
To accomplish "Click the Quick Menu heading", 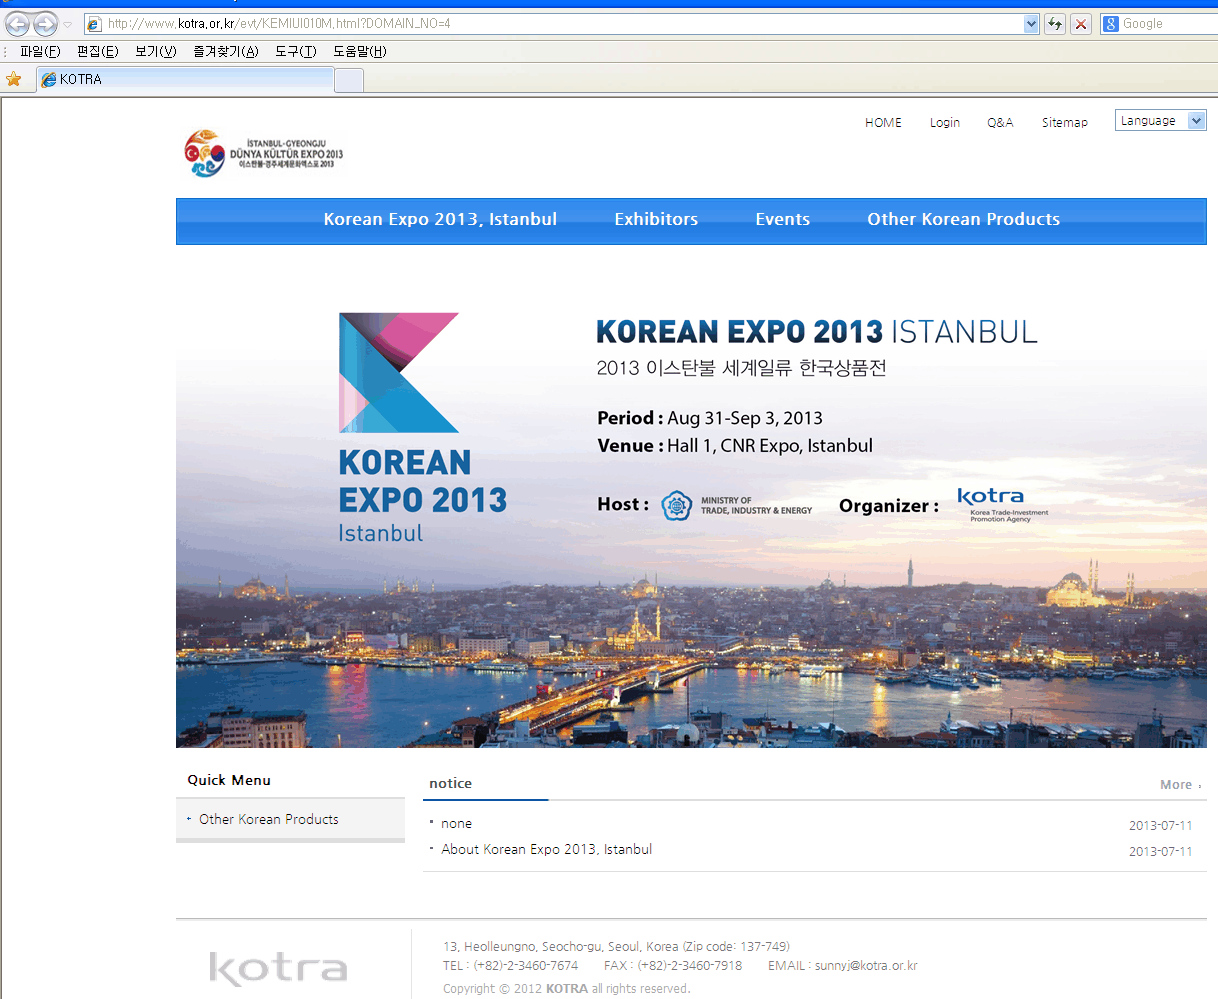I will pyautogui.click(x=229, y=780).
